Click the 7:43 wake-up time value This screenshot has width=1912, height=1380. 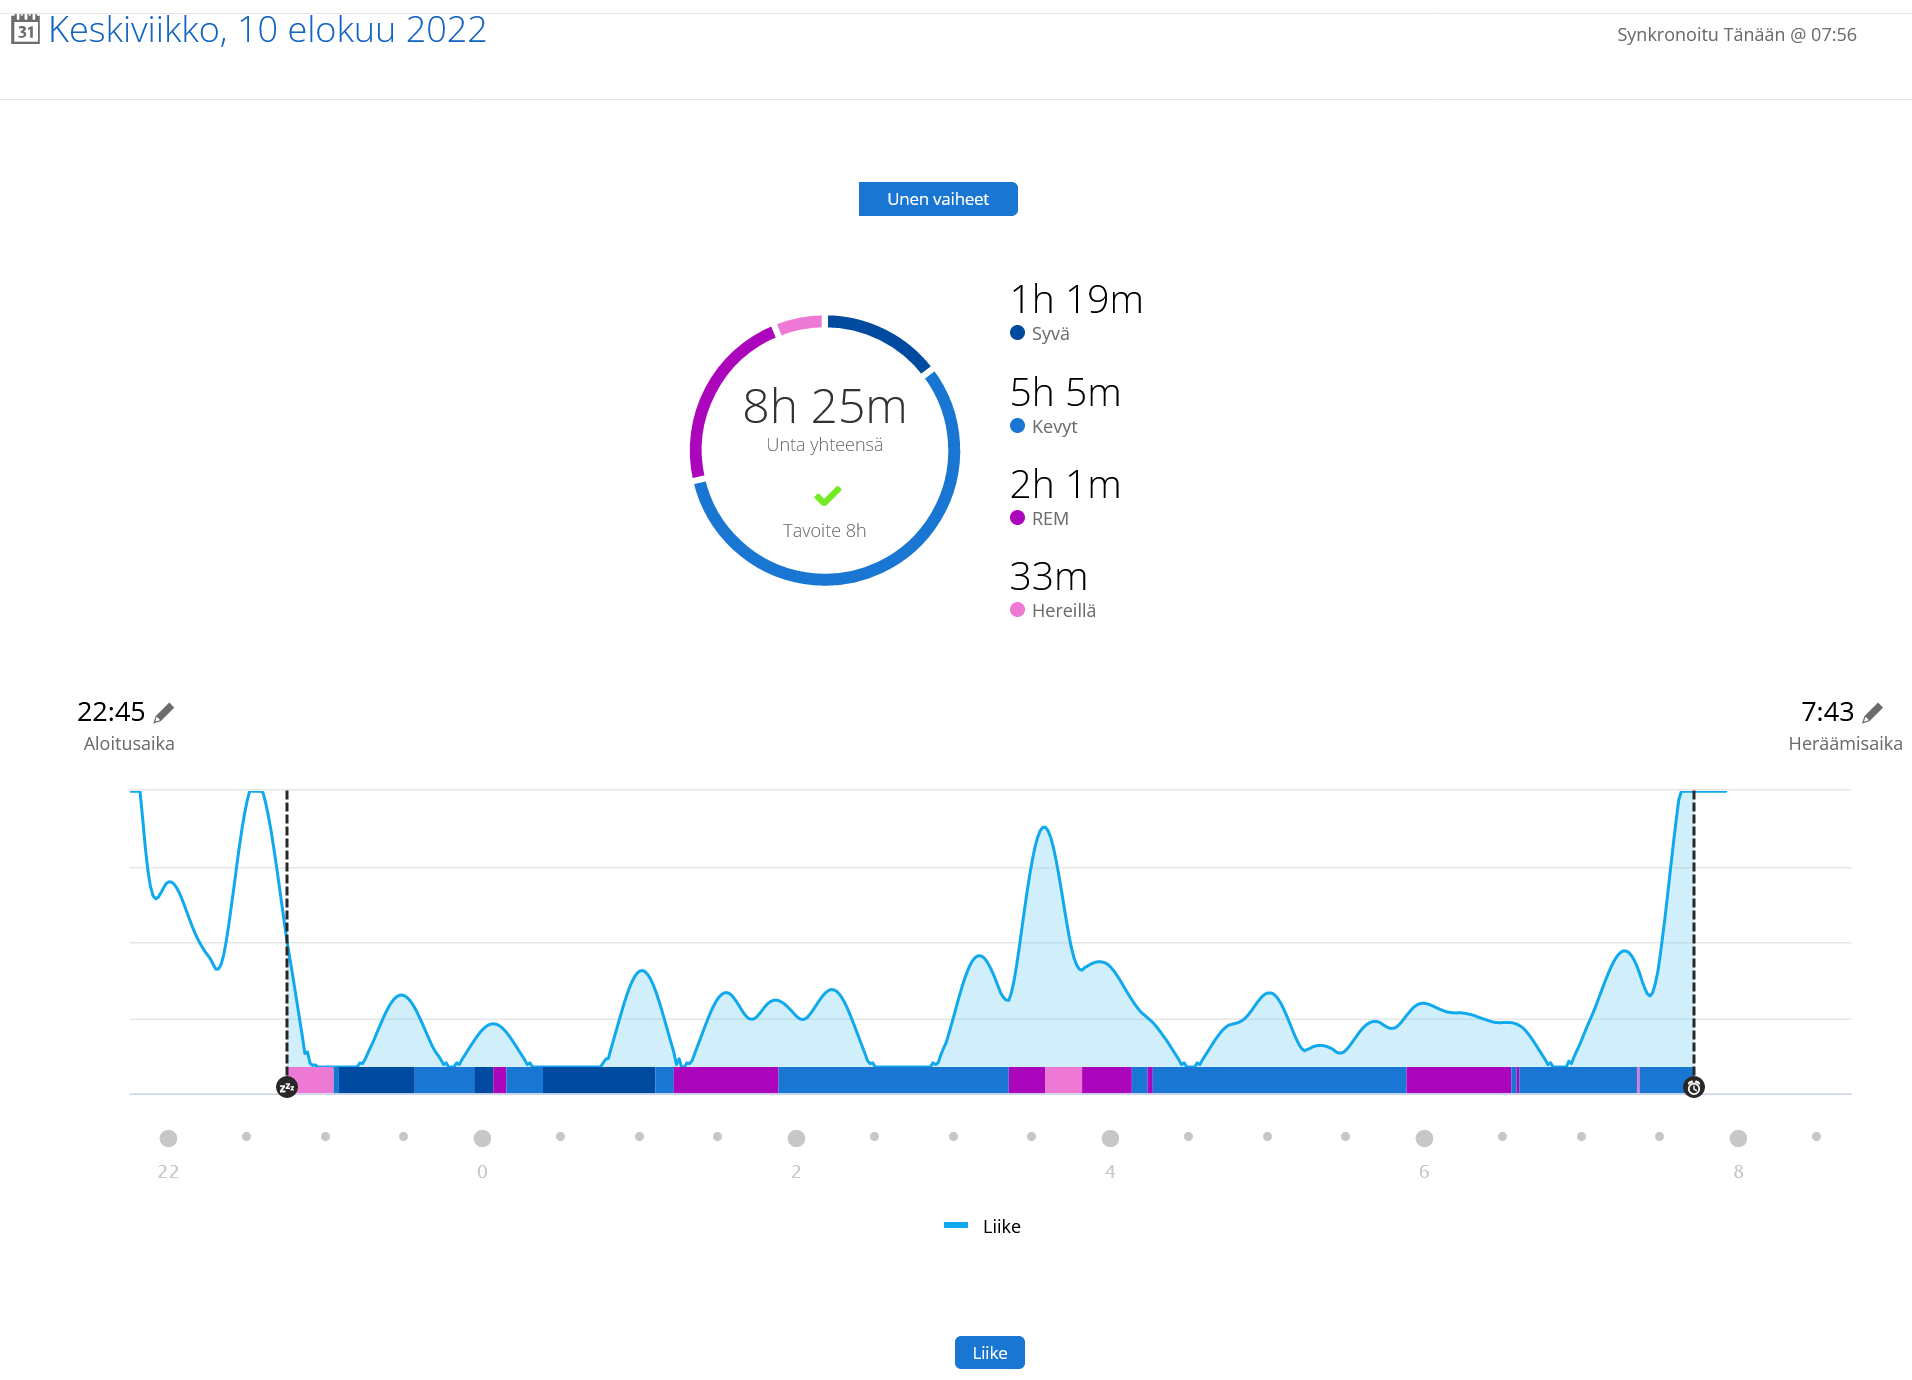[x=1826, y=712]
